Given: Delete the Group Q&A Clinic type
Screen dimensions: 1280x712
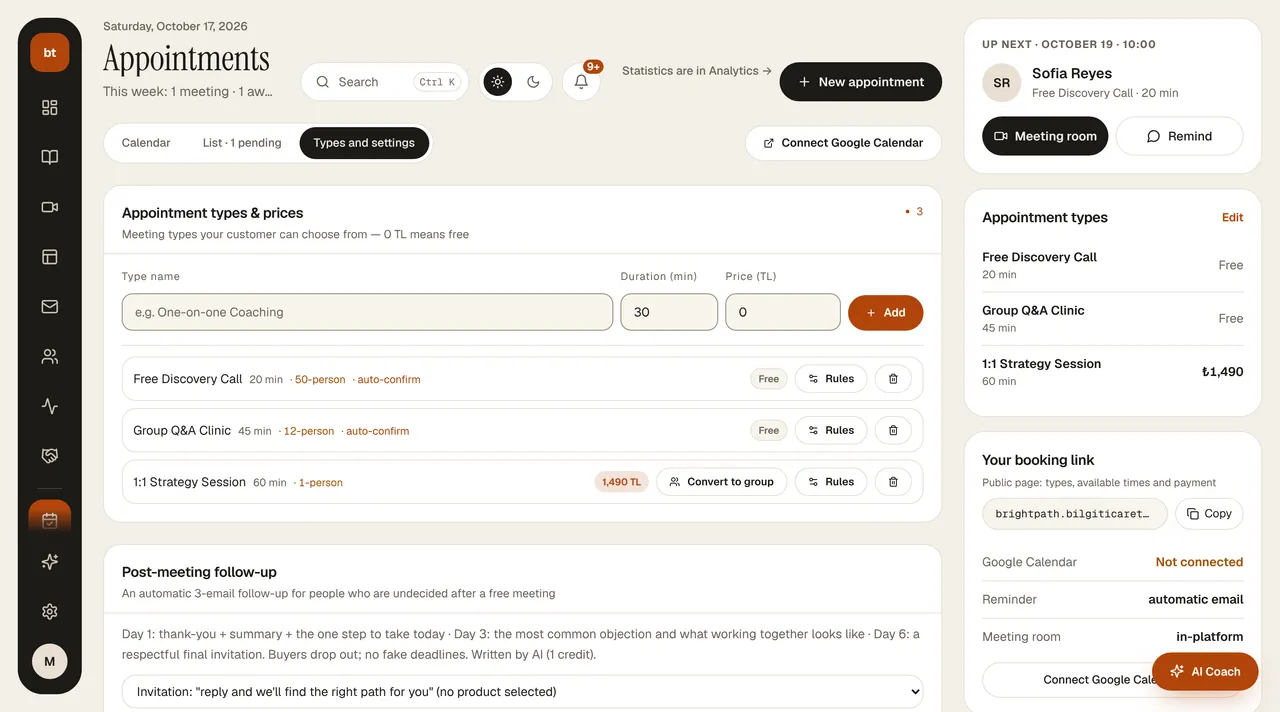Looking at the screenshot, I should click(893, 430).
